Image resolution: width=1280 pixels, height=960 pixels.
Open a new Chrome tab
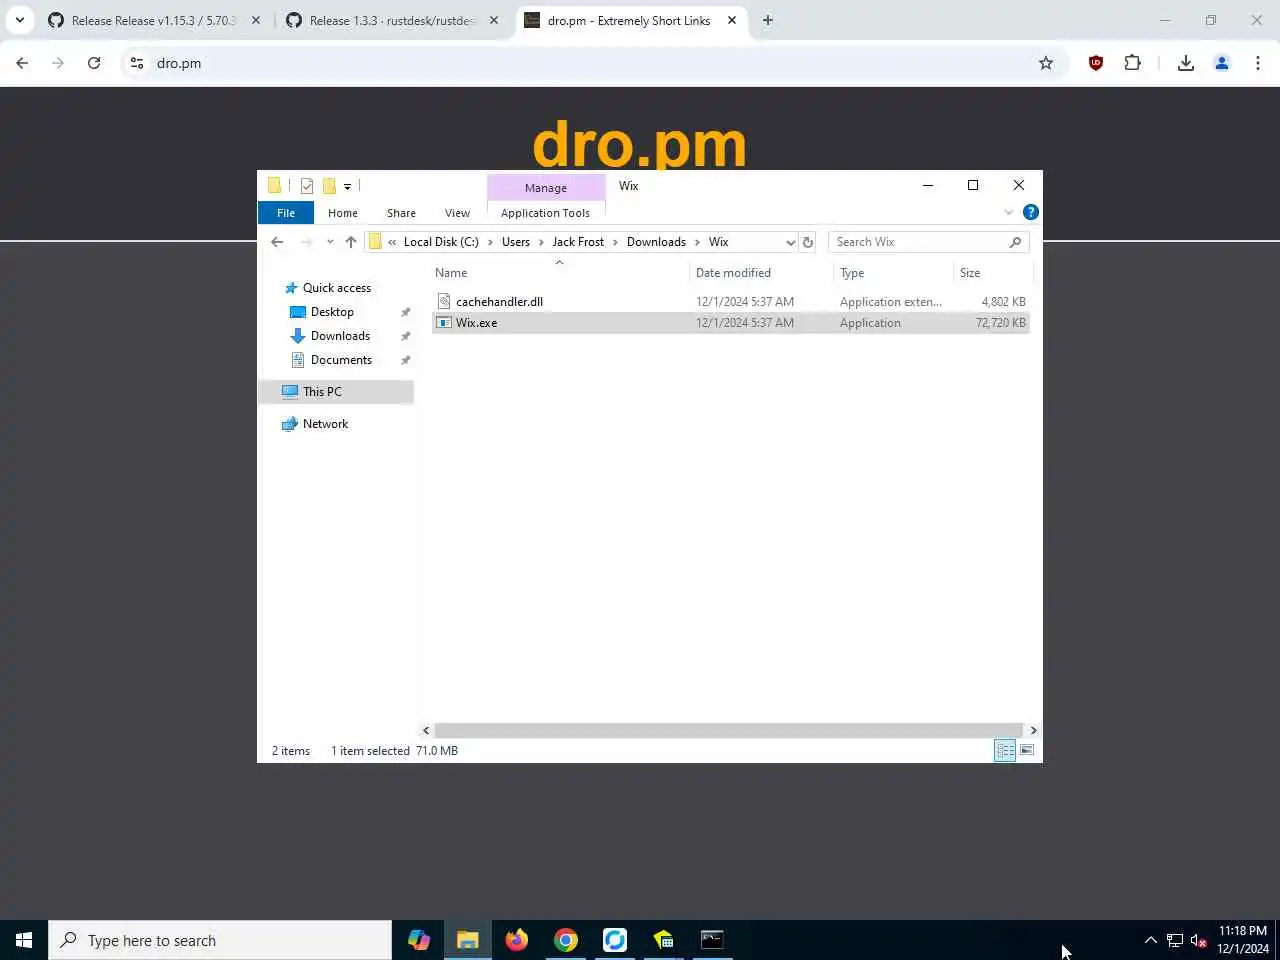pos(768,20)
